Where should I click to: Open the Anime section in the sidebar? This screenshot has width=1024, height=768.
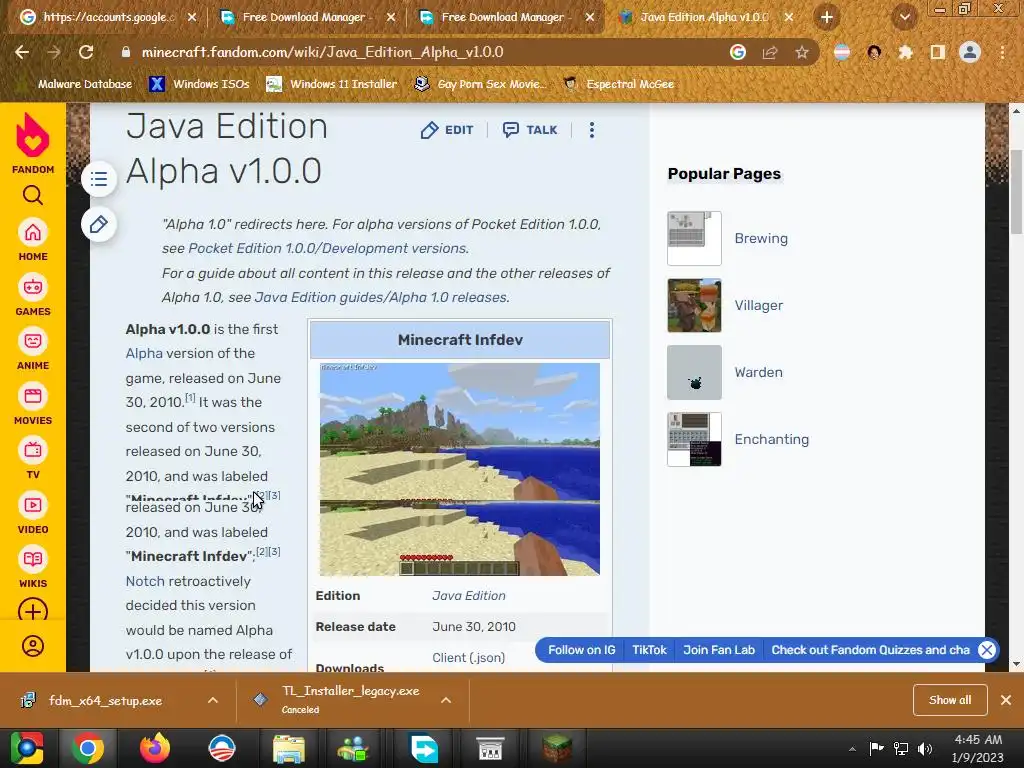click(x=33, y=350)
